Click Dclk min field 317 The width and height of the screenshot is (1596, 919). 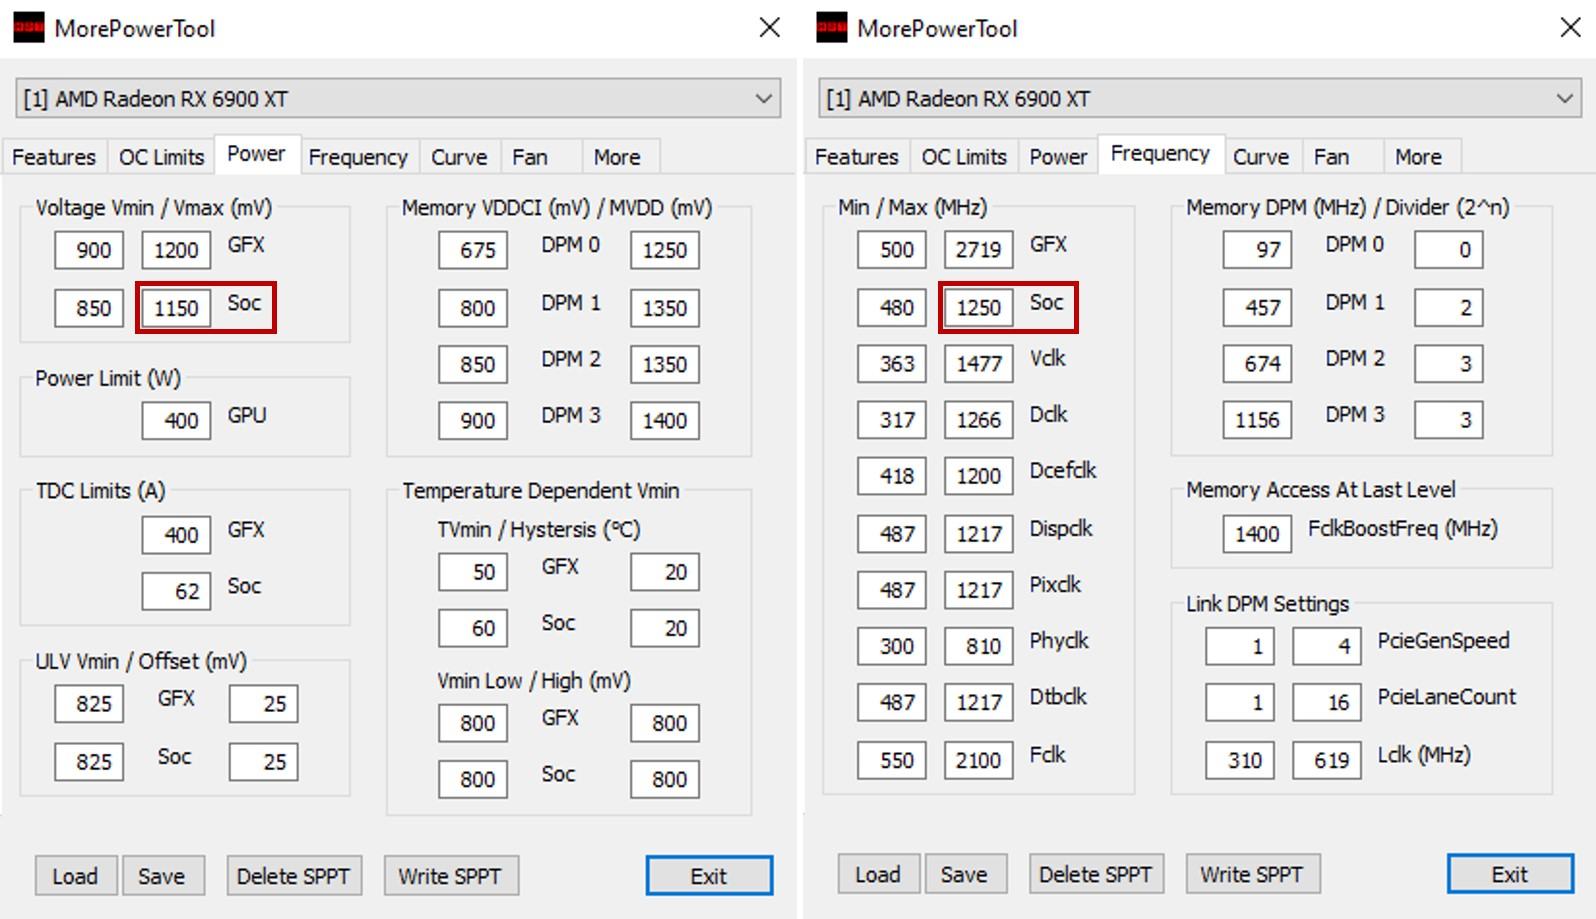pos(892,420)
